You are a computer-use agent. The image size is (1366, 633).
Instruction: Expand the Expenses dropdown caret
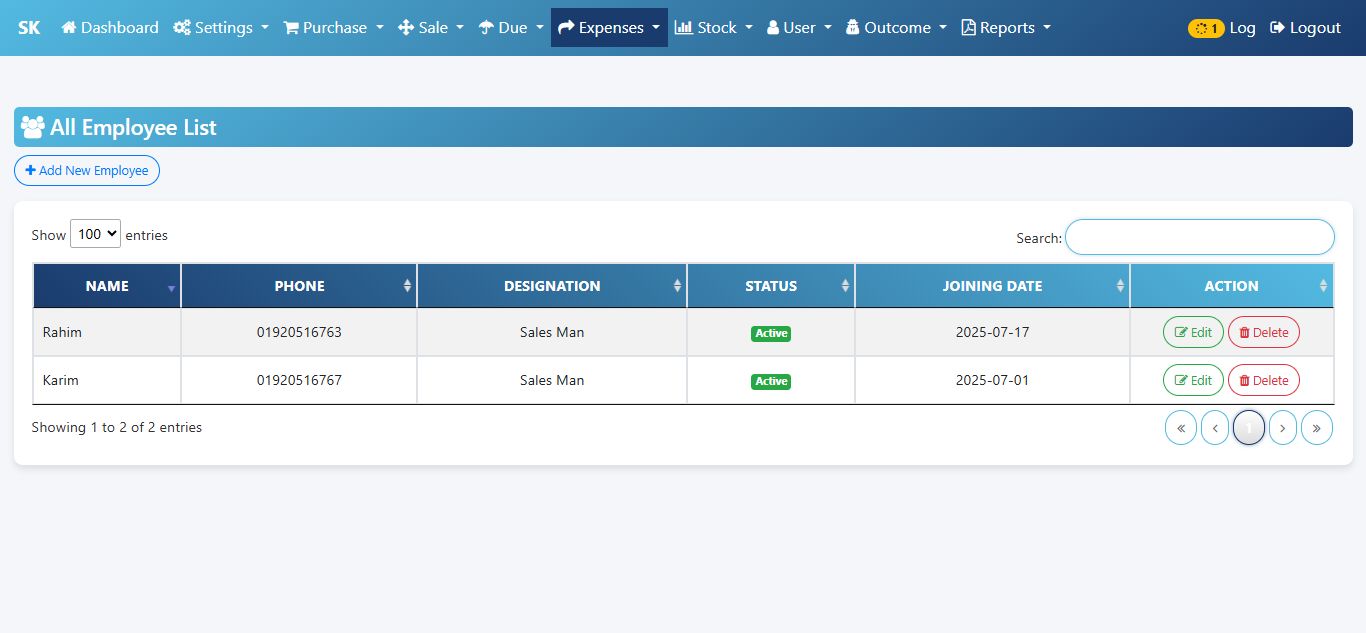coord(656,28)
